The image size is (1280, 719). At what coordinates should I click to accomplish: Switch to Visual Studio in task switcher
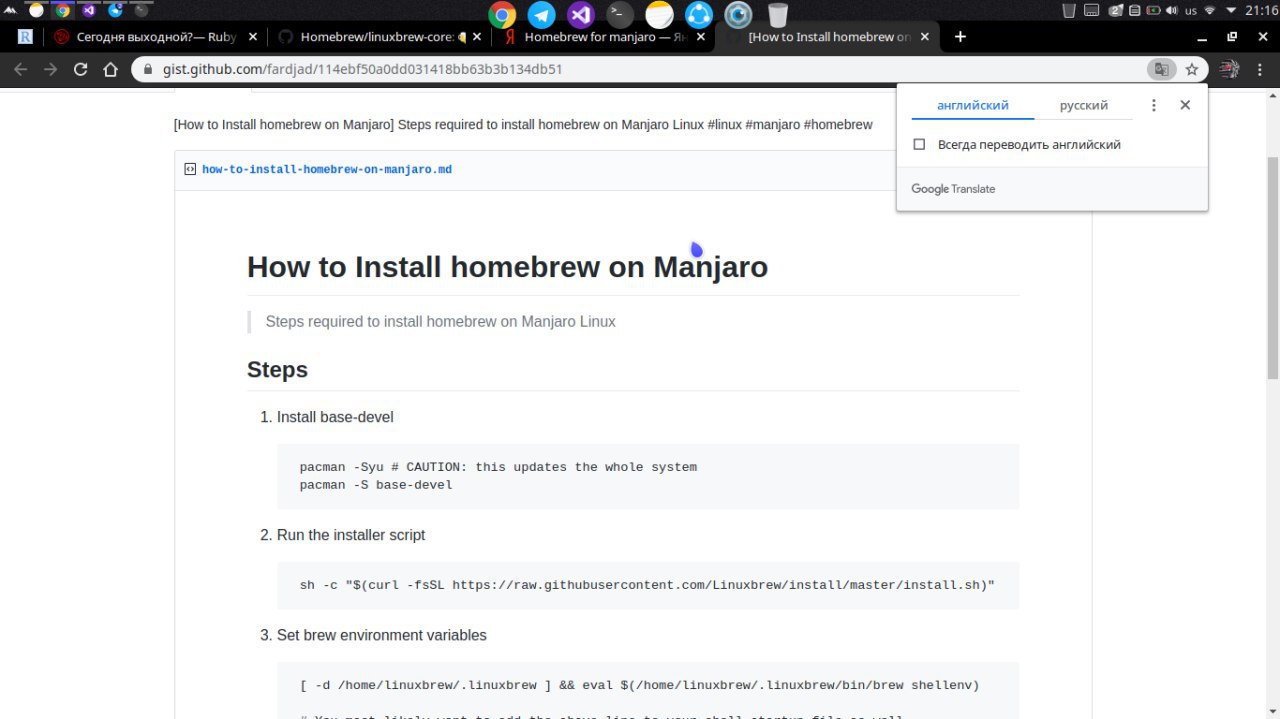[88, 11]
